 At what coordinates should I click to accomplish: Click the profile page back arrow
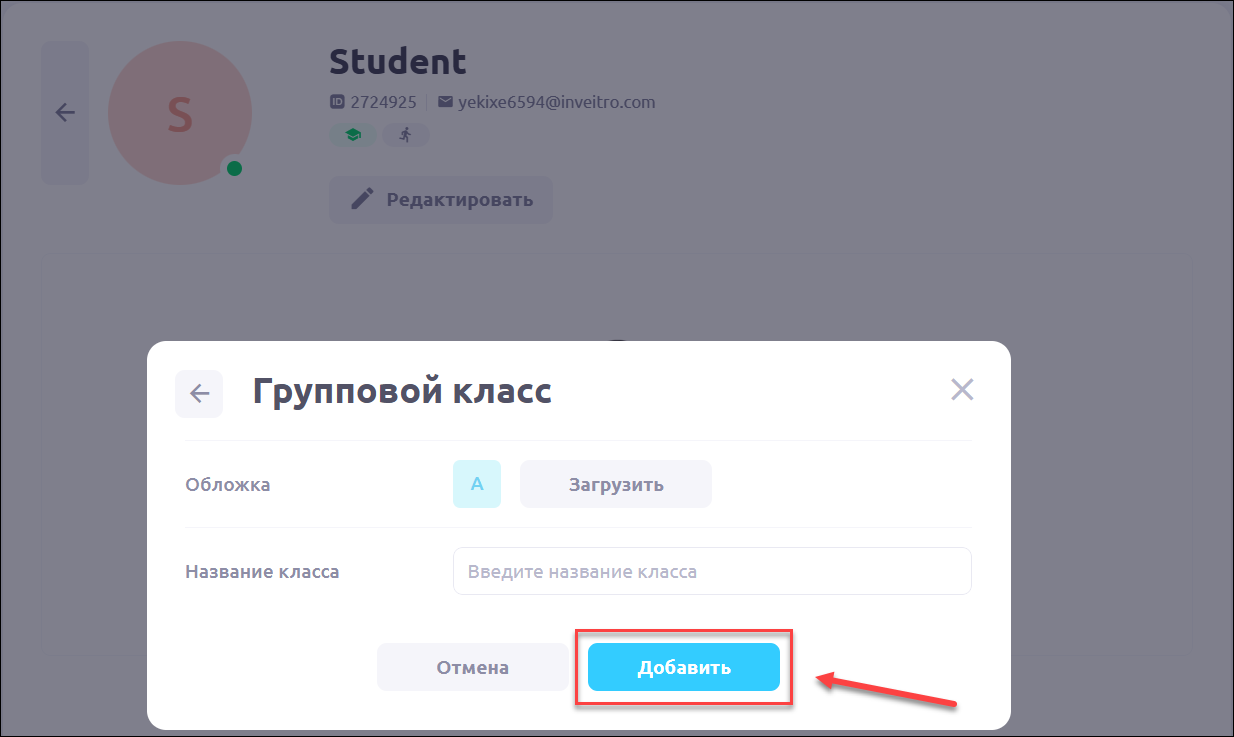(65, 113)
